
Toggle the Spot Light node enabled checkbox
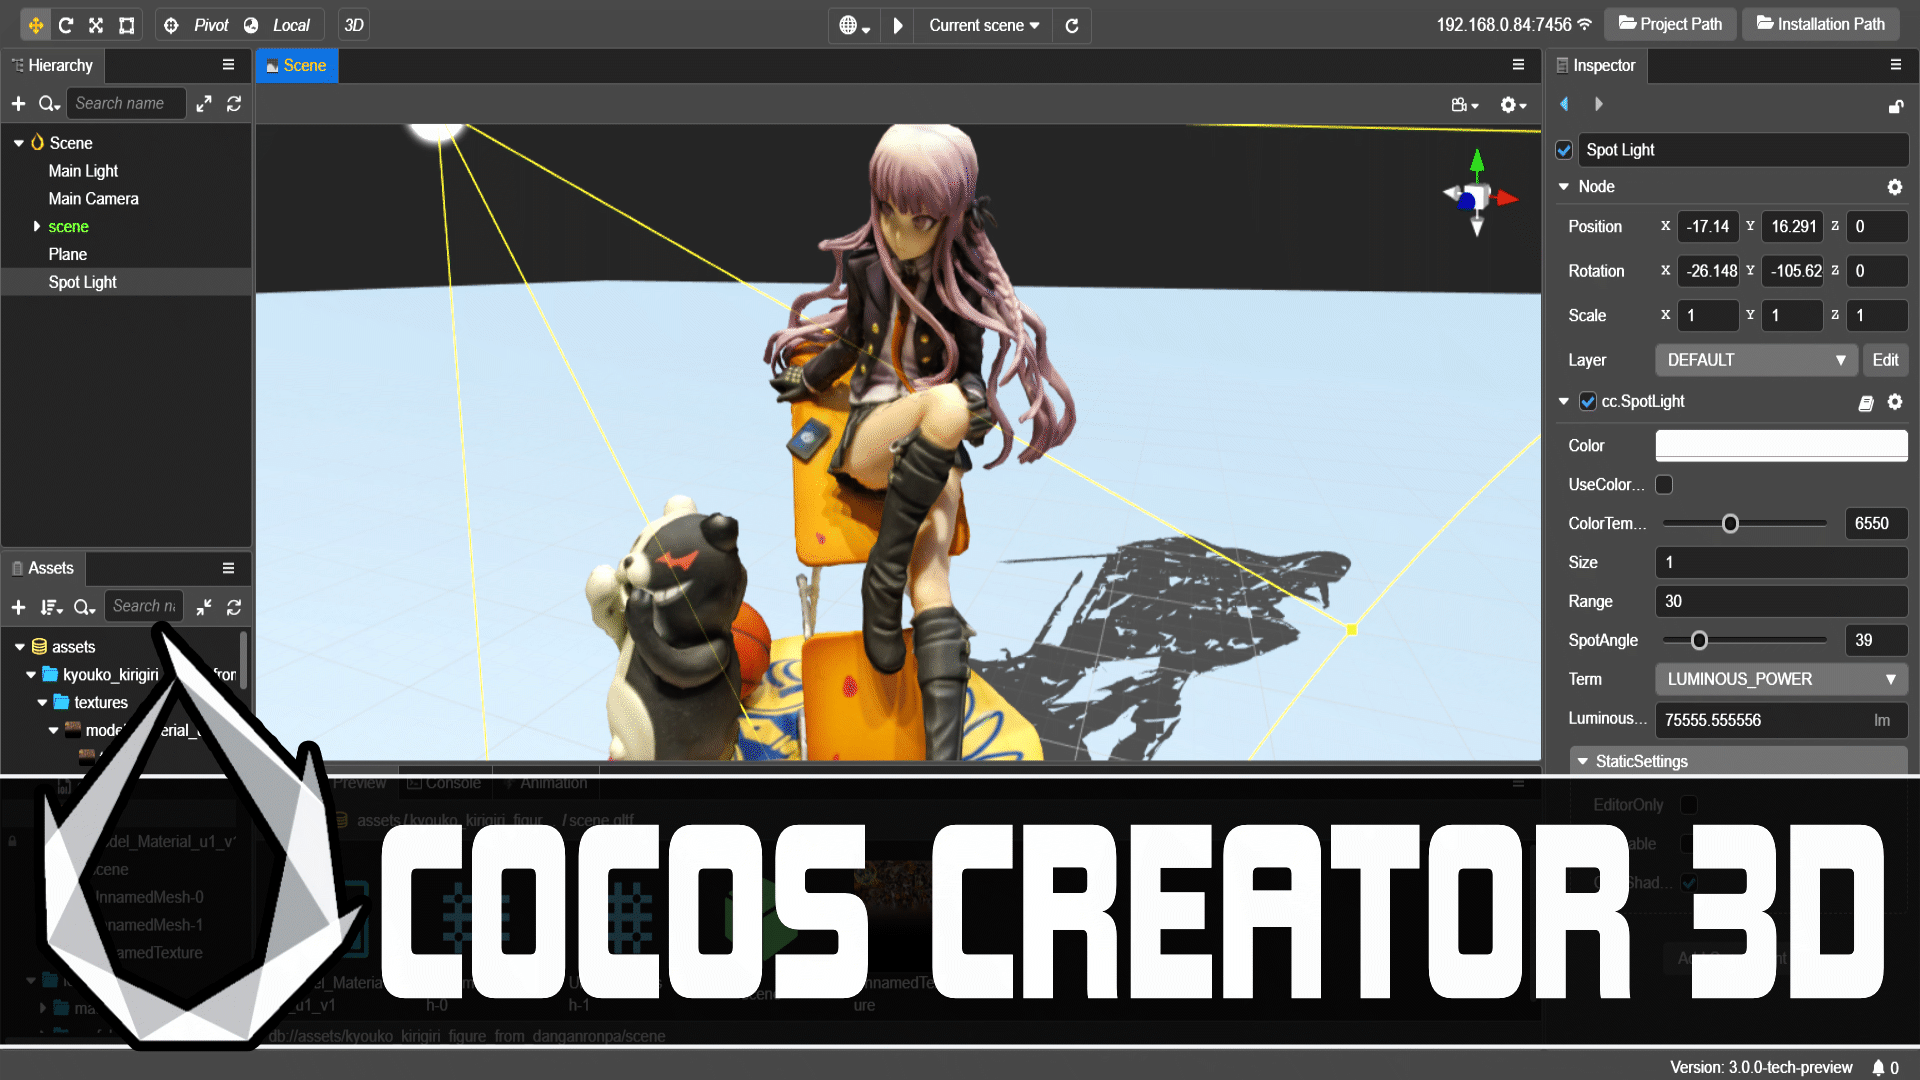click(1564, 150)
